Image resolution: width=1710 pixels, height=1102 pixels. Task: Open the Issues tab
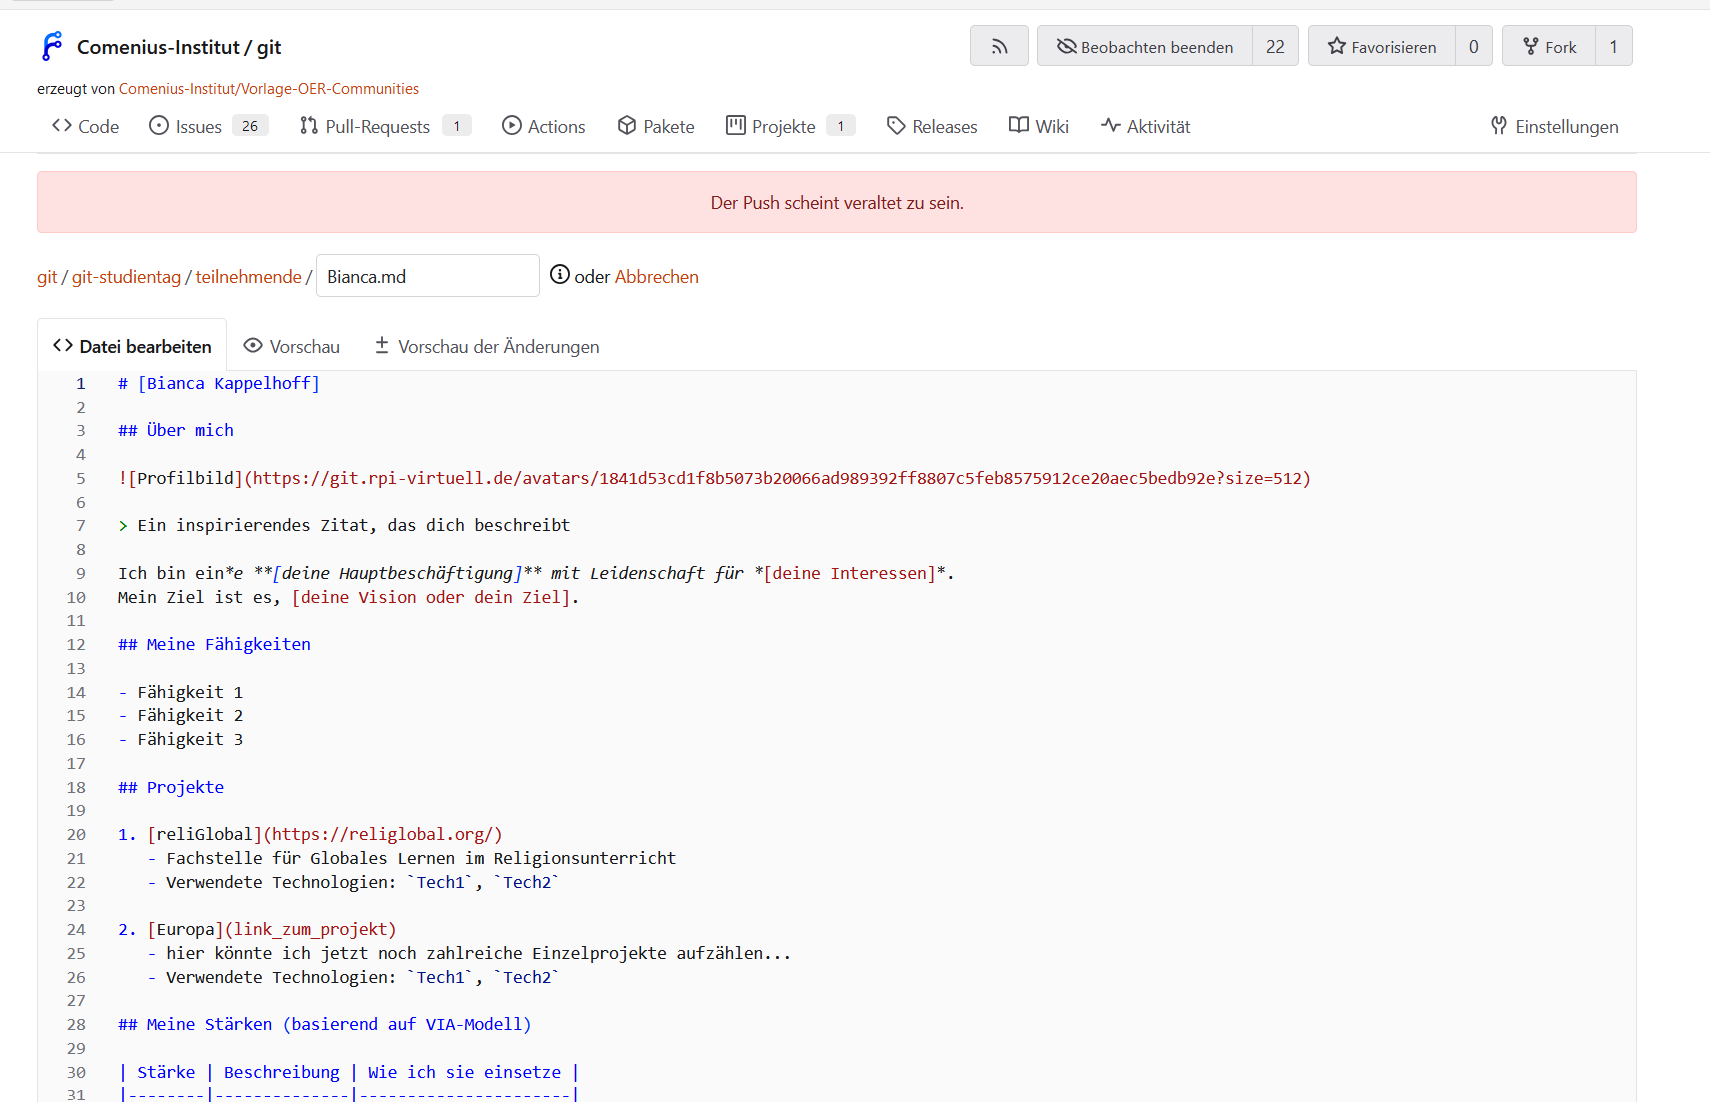tap(198, 126)
